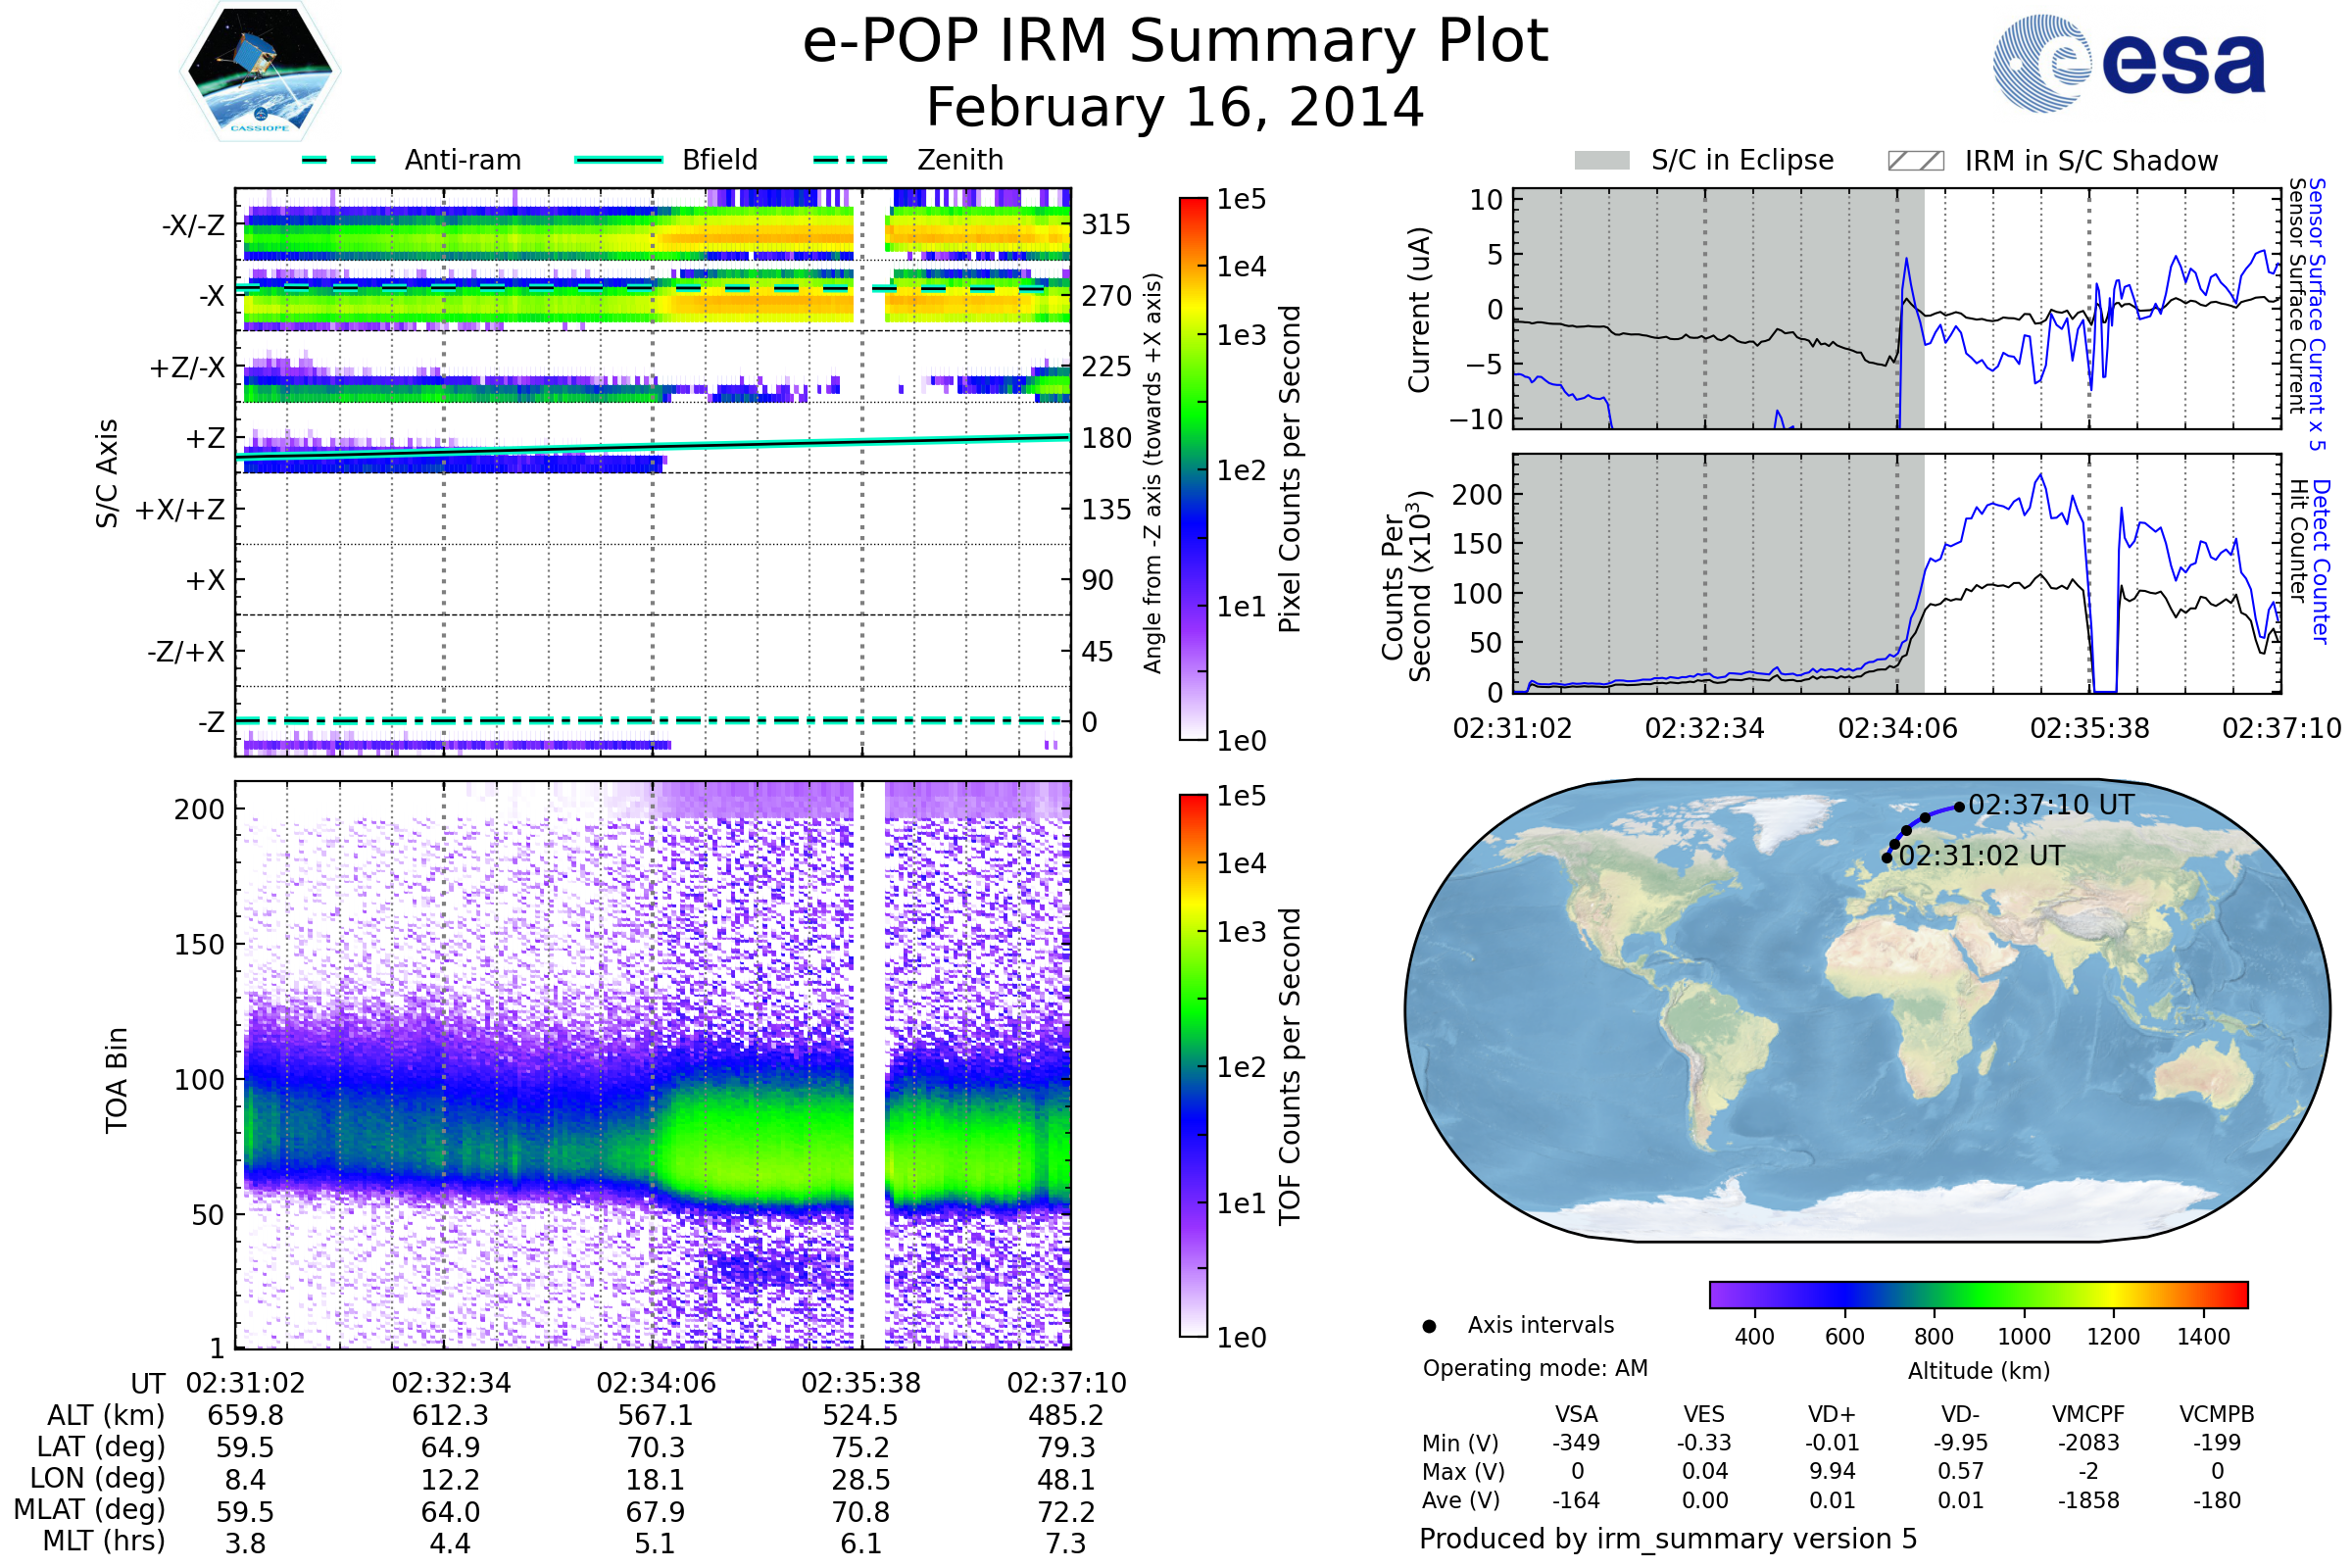
Task: Click Produced by irm_summary version 5 text
Action: coord(1668,1539)
